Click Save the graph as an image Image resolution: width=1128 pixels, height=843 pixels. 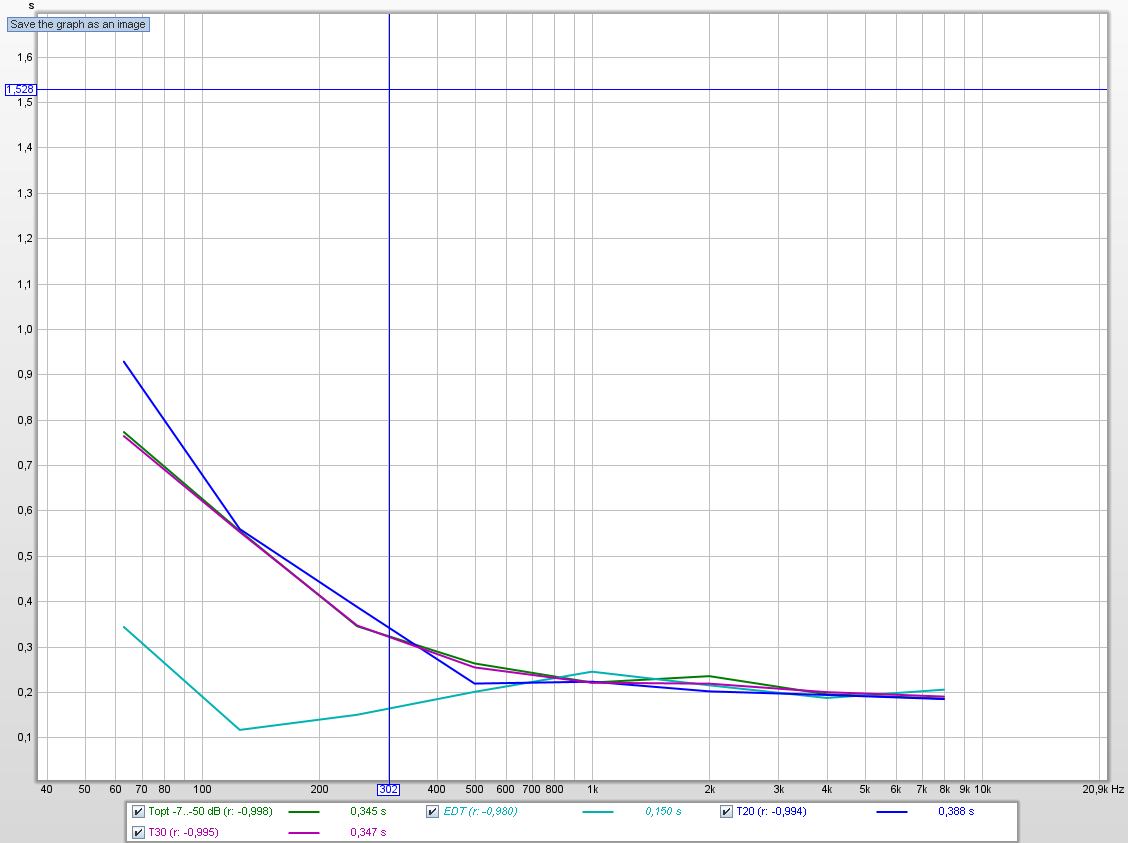[78, 24]
